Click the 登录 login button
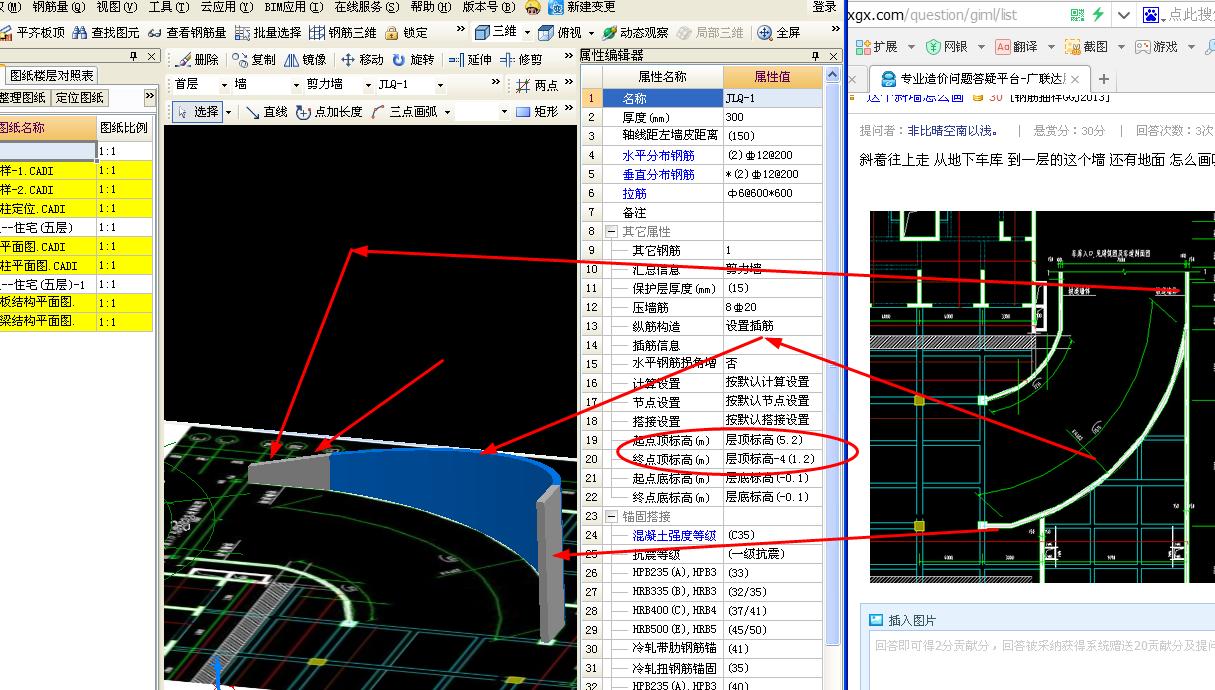 point(824,7)
